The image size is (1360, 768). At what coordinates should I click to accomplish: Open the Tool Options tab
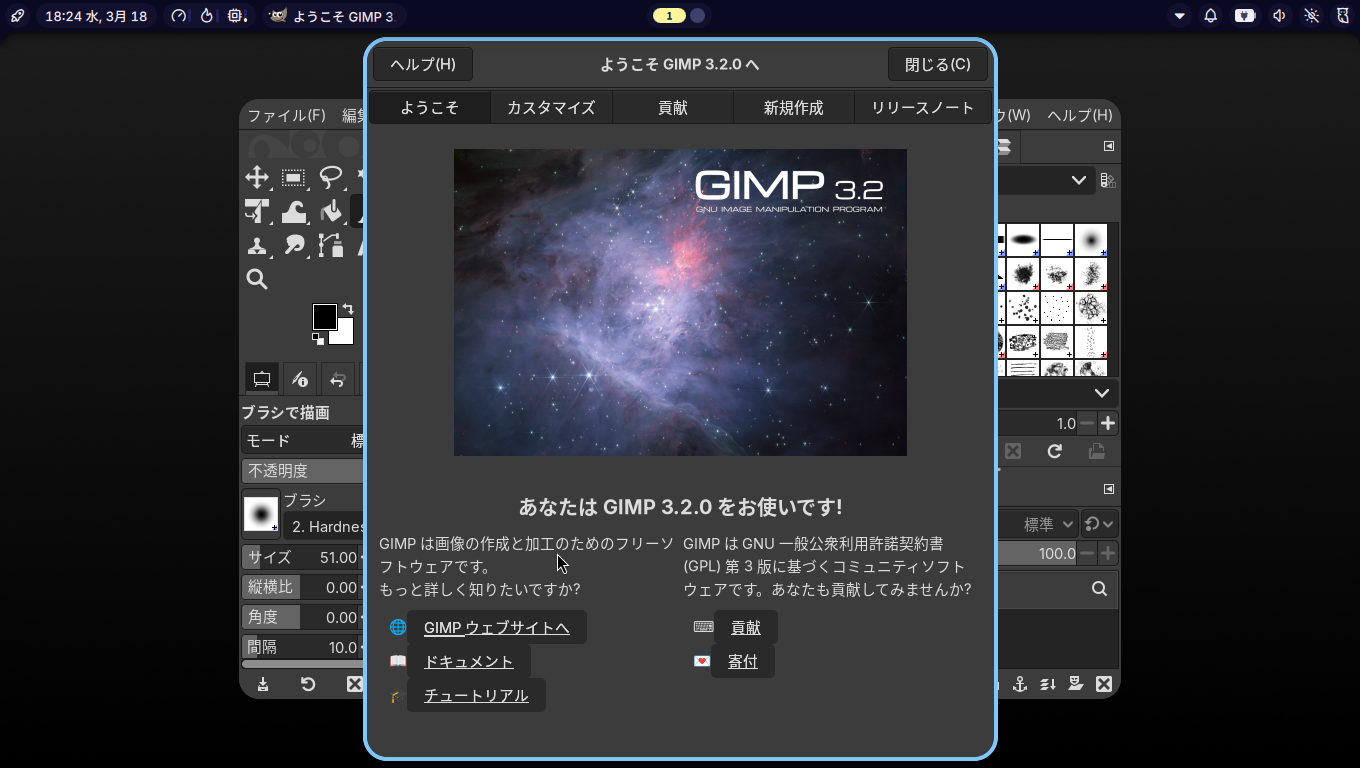262,379
